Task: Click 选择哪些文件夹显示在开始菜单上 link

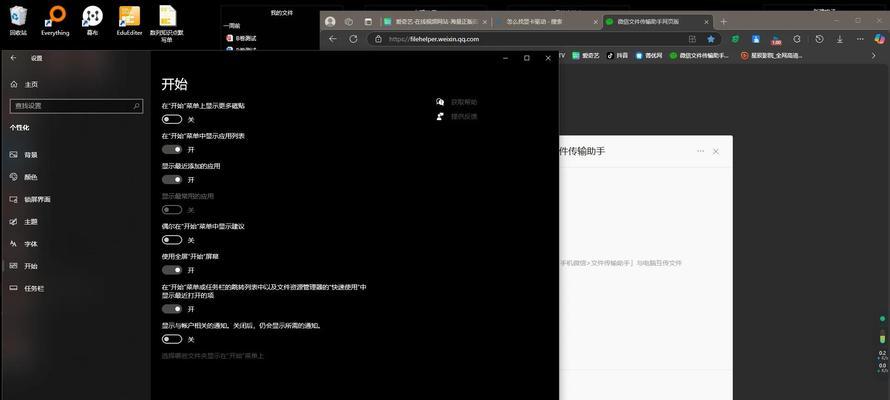Action: point(212,355)
